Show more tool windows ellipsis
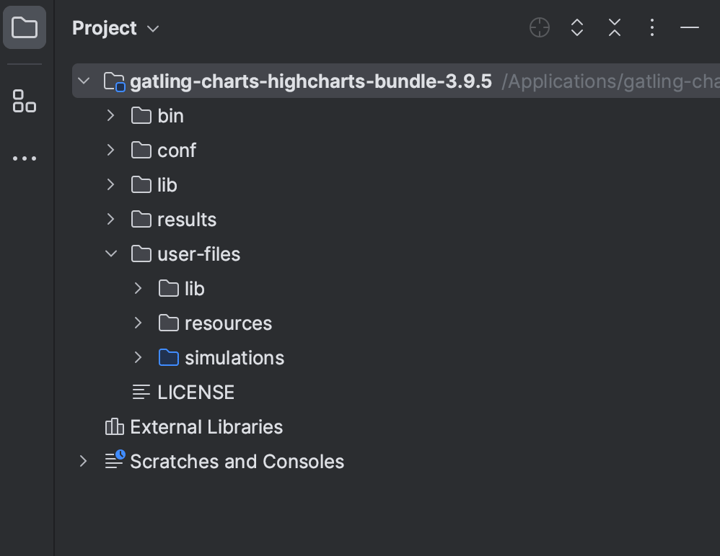 pyautogui.click(x=24, y=158)
